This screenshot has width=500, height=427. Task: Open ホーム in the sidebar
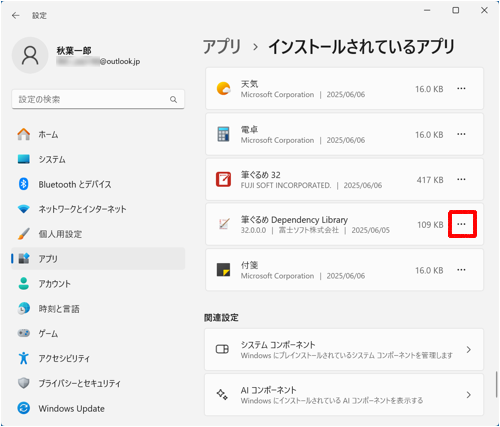click(98, 134)
